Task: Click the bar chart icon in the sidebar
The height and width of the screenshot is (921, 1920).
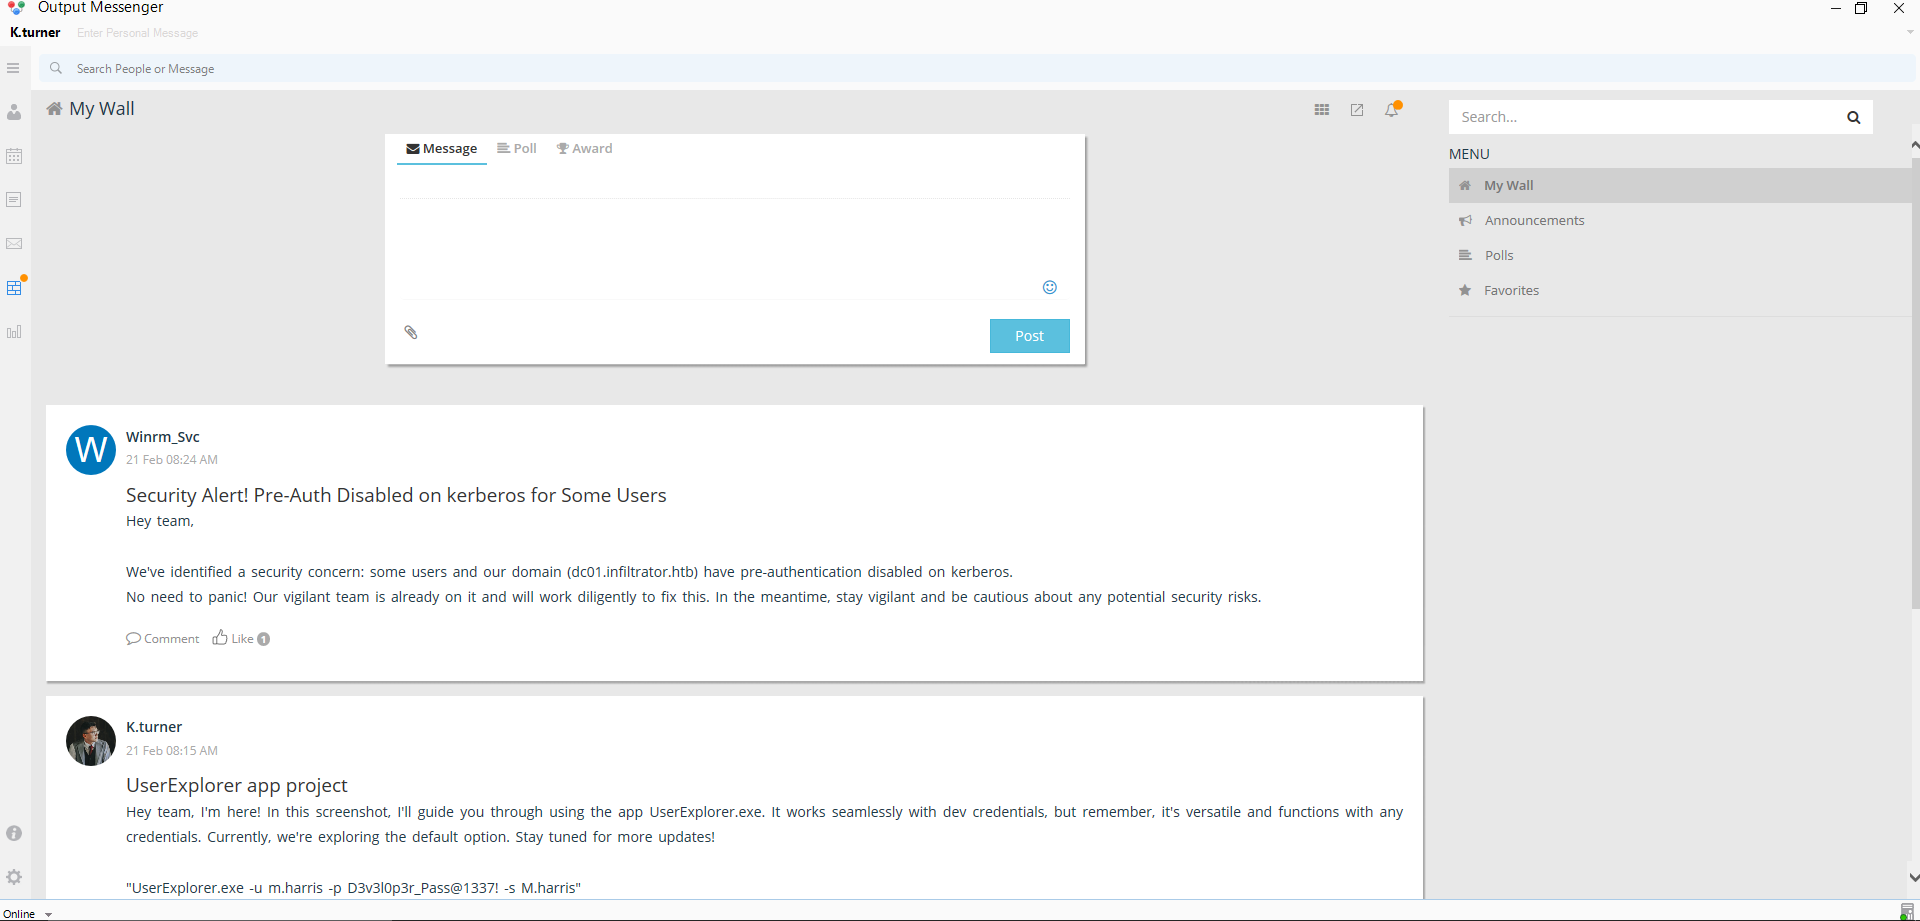Action: (14, 332)
